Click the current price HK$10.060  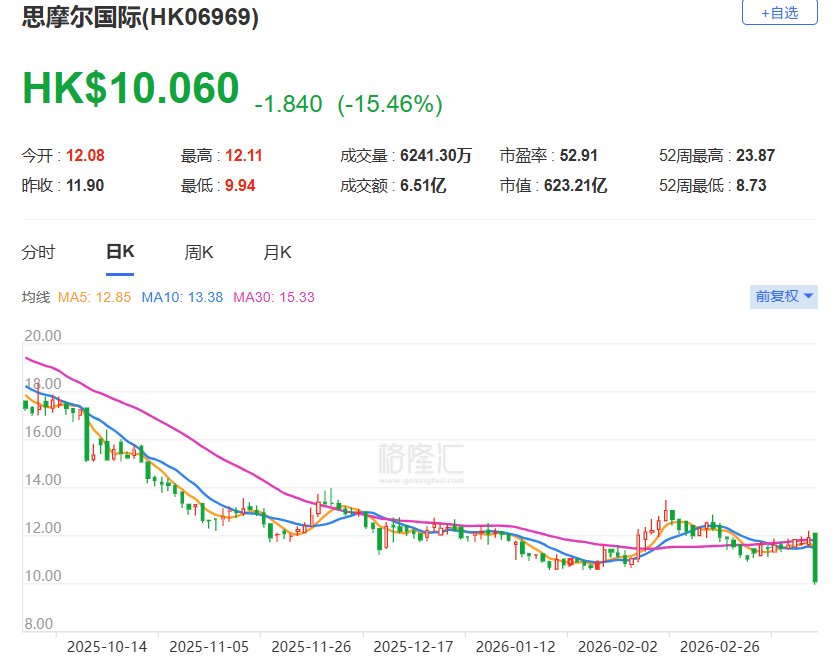click(131, 88)
